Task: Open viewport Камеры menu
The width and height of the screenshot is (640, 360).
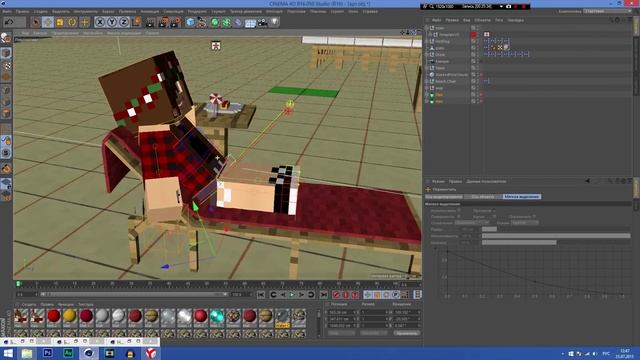Action: pyautogui.click(x=40, y=33)
